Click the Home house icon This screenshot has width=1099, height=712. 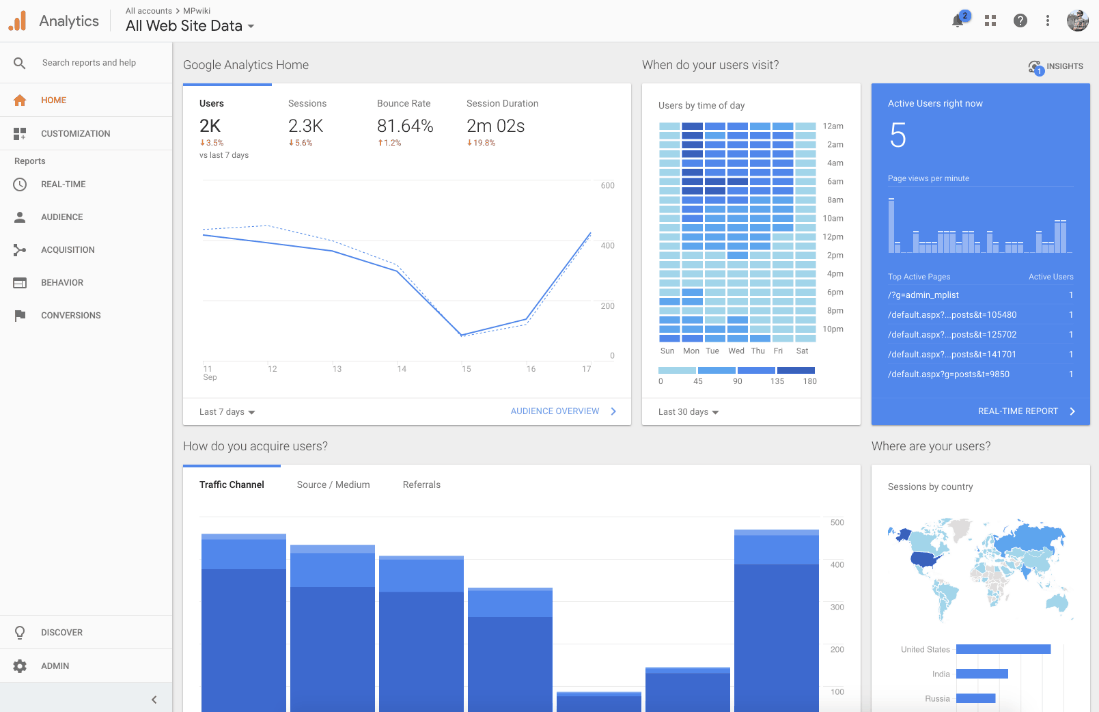tap(20, 100)
